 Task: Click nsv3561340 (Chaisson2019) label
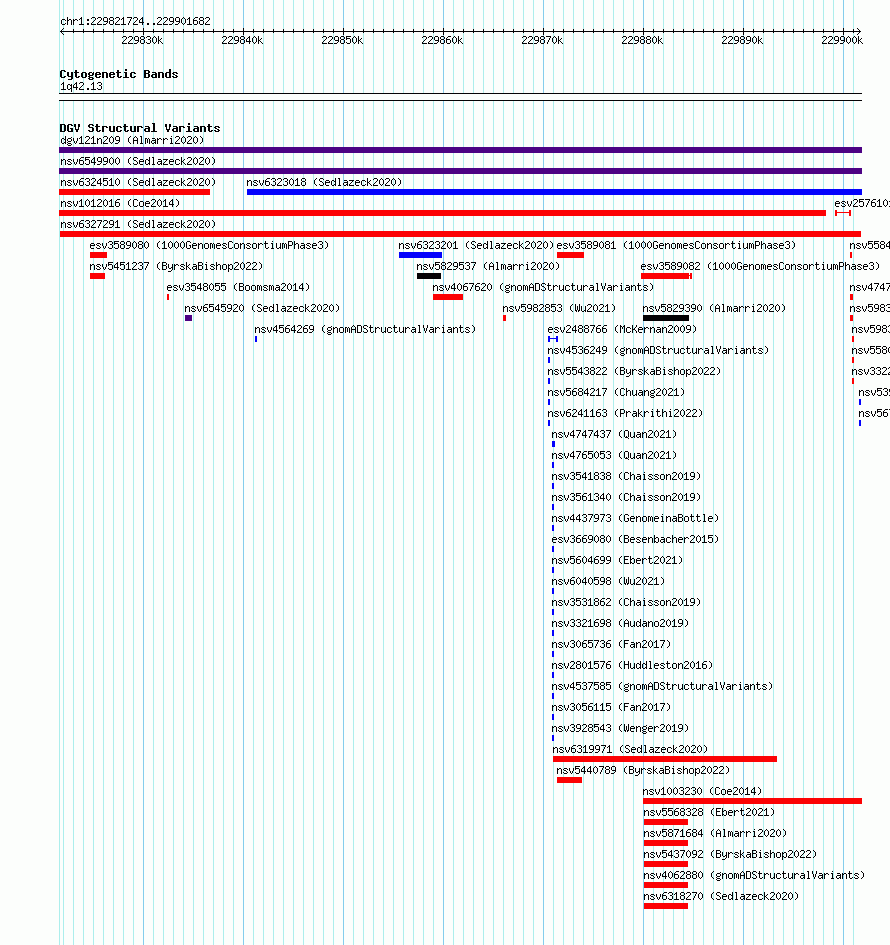point(626,498)
